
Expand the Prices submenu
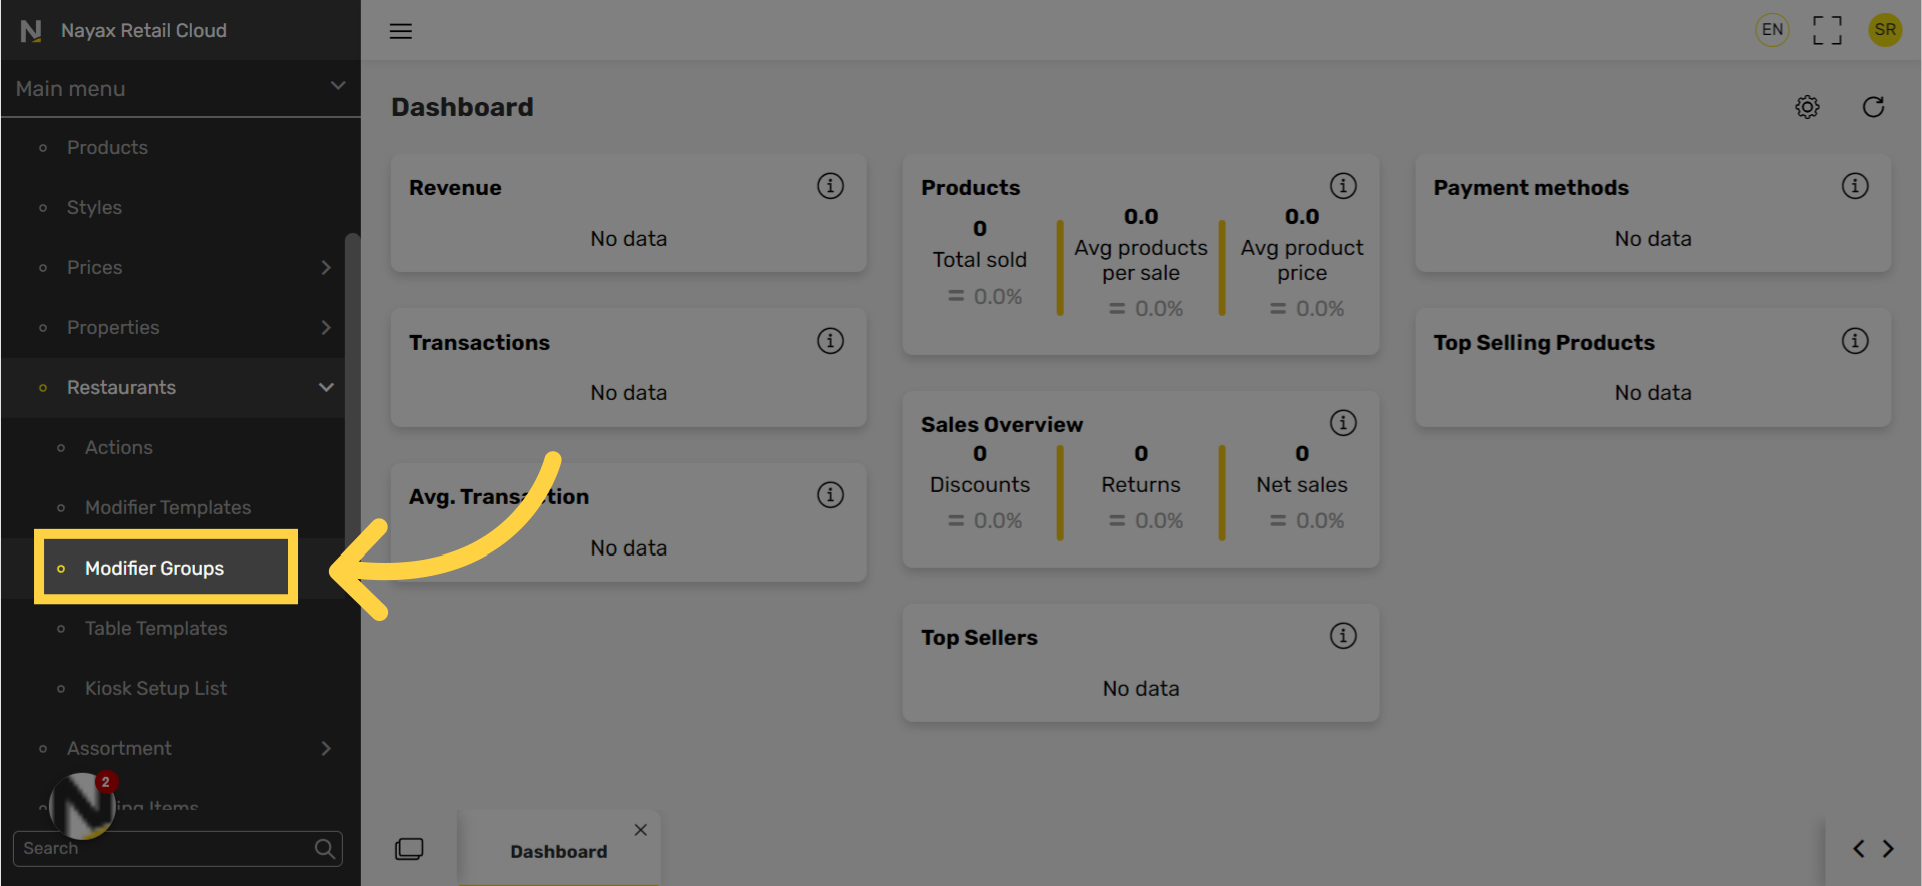326,267
